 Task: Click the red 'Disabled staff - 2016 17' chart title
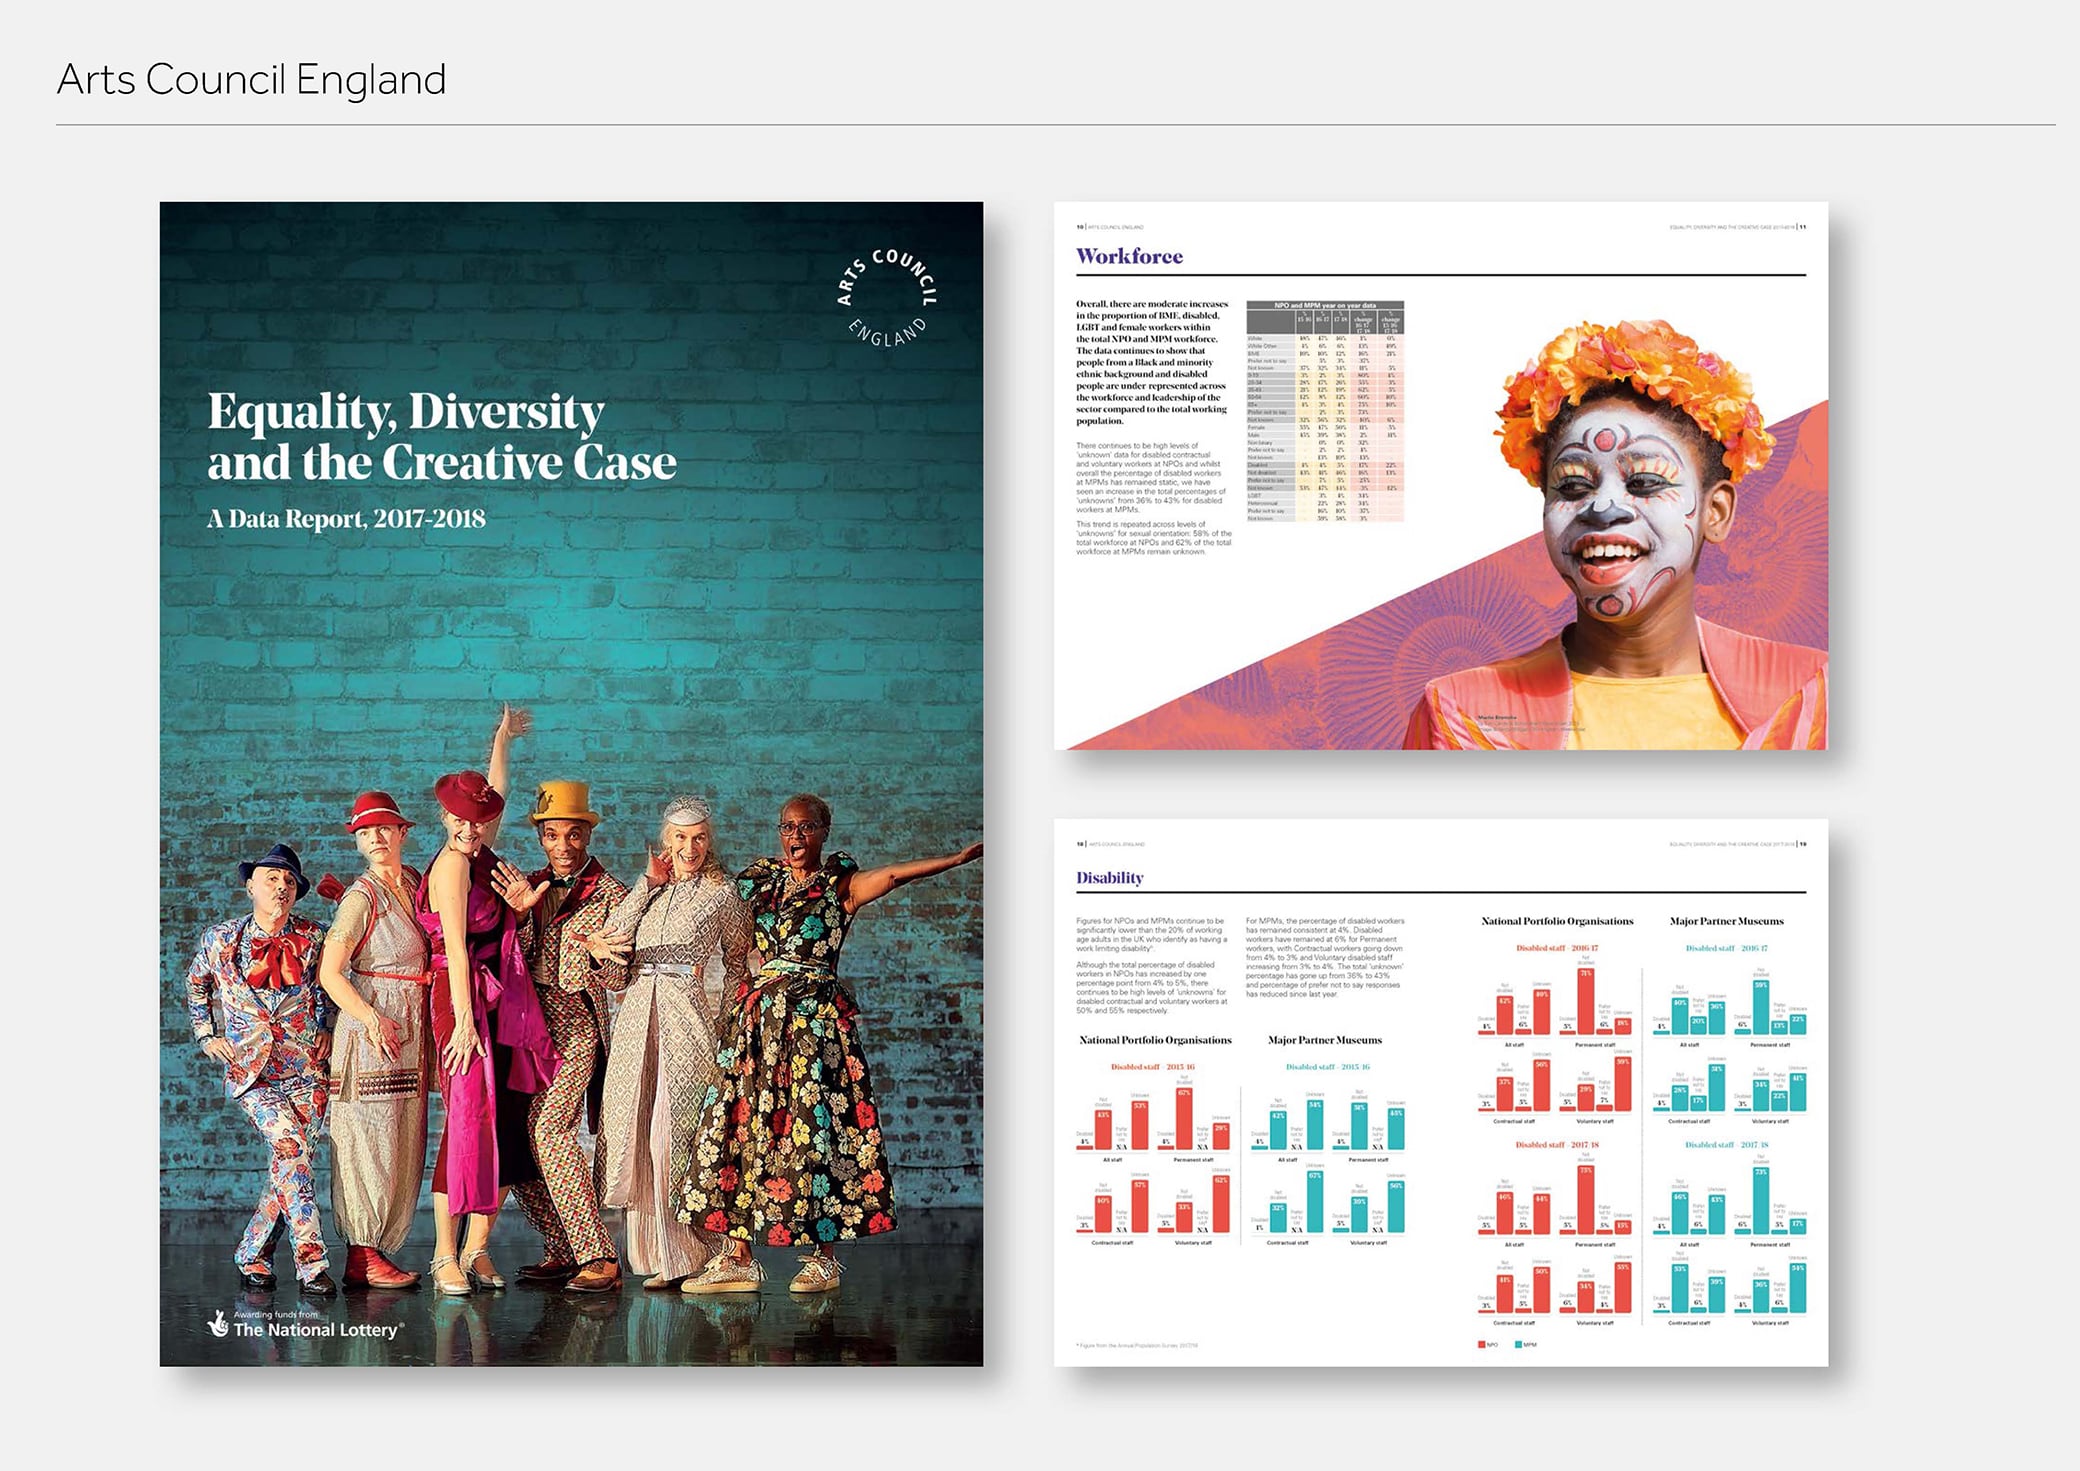click(1557, 948)
